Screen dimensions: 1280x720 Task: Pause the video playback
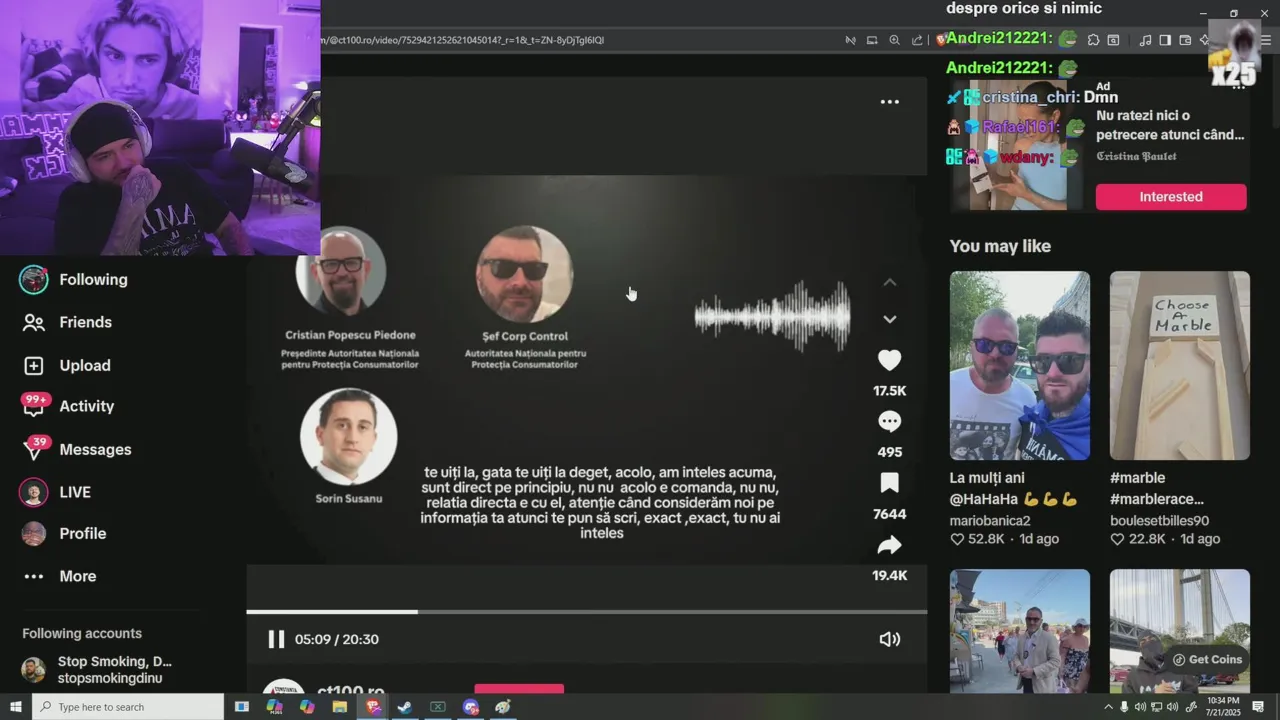(x=276, y=639)
